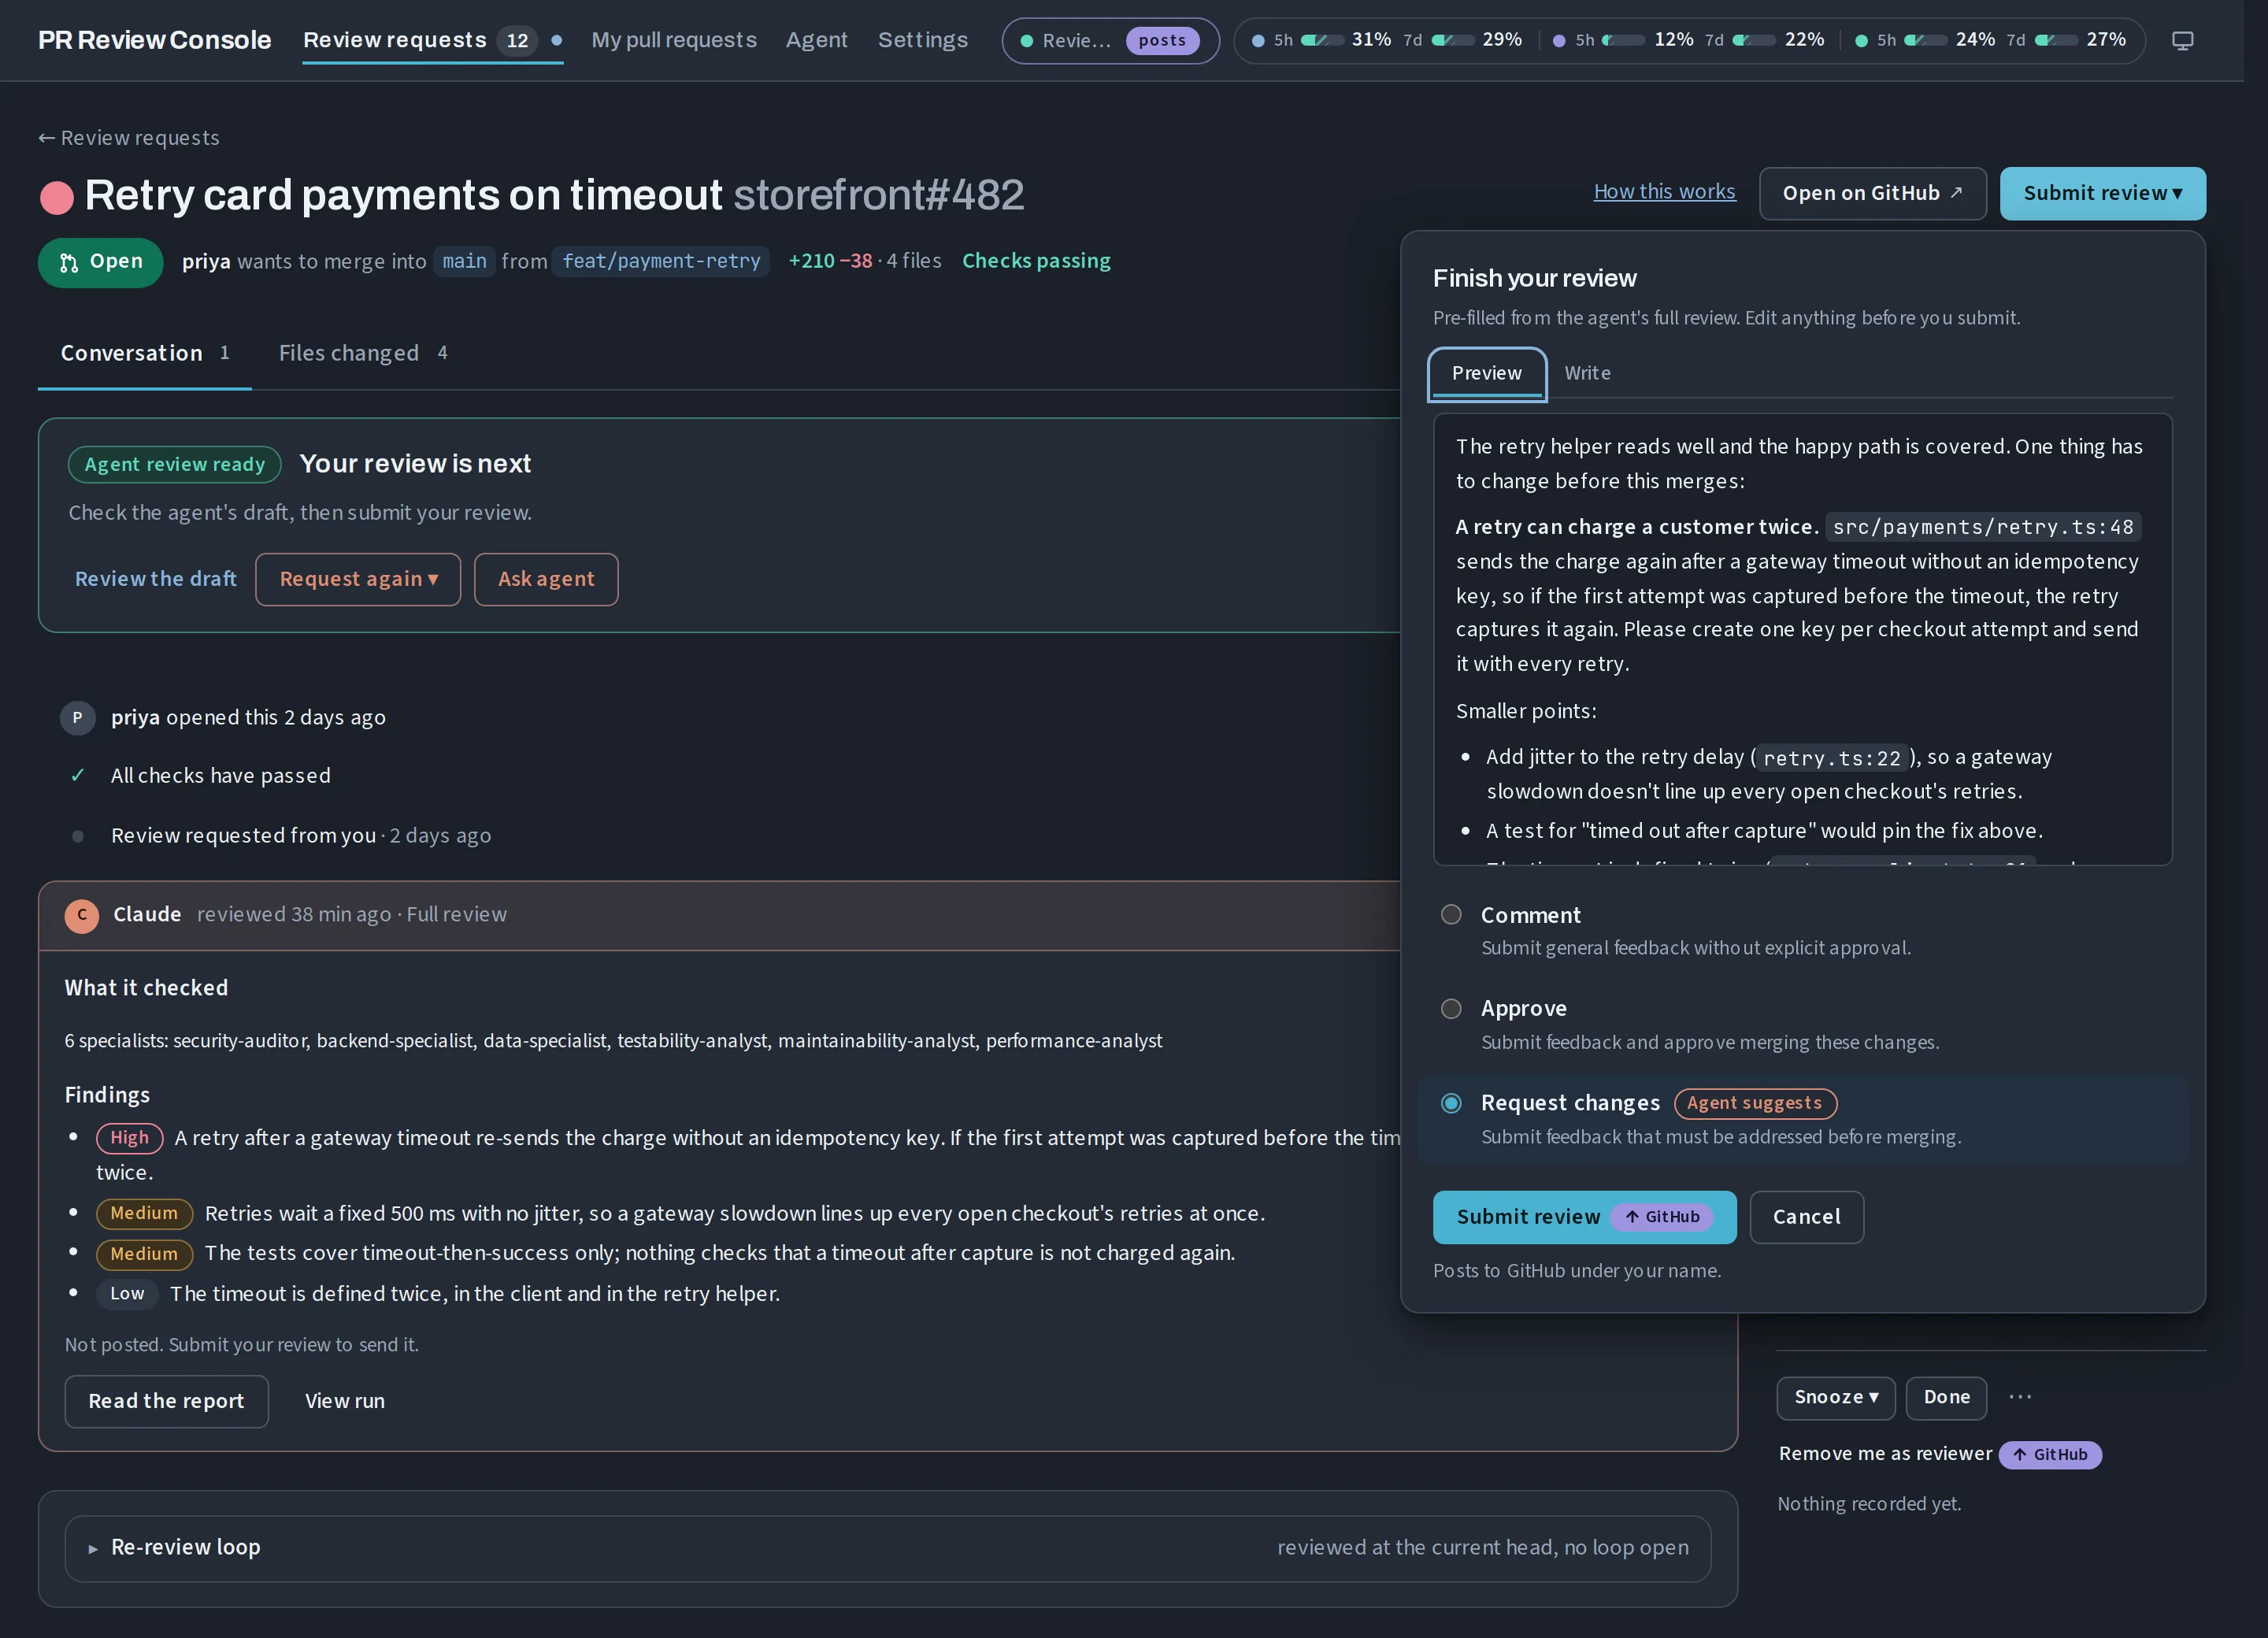Viewport: 2268px width, 1638px height.
Task: Expand the Re-review loop section
Action: [887, 1549]
